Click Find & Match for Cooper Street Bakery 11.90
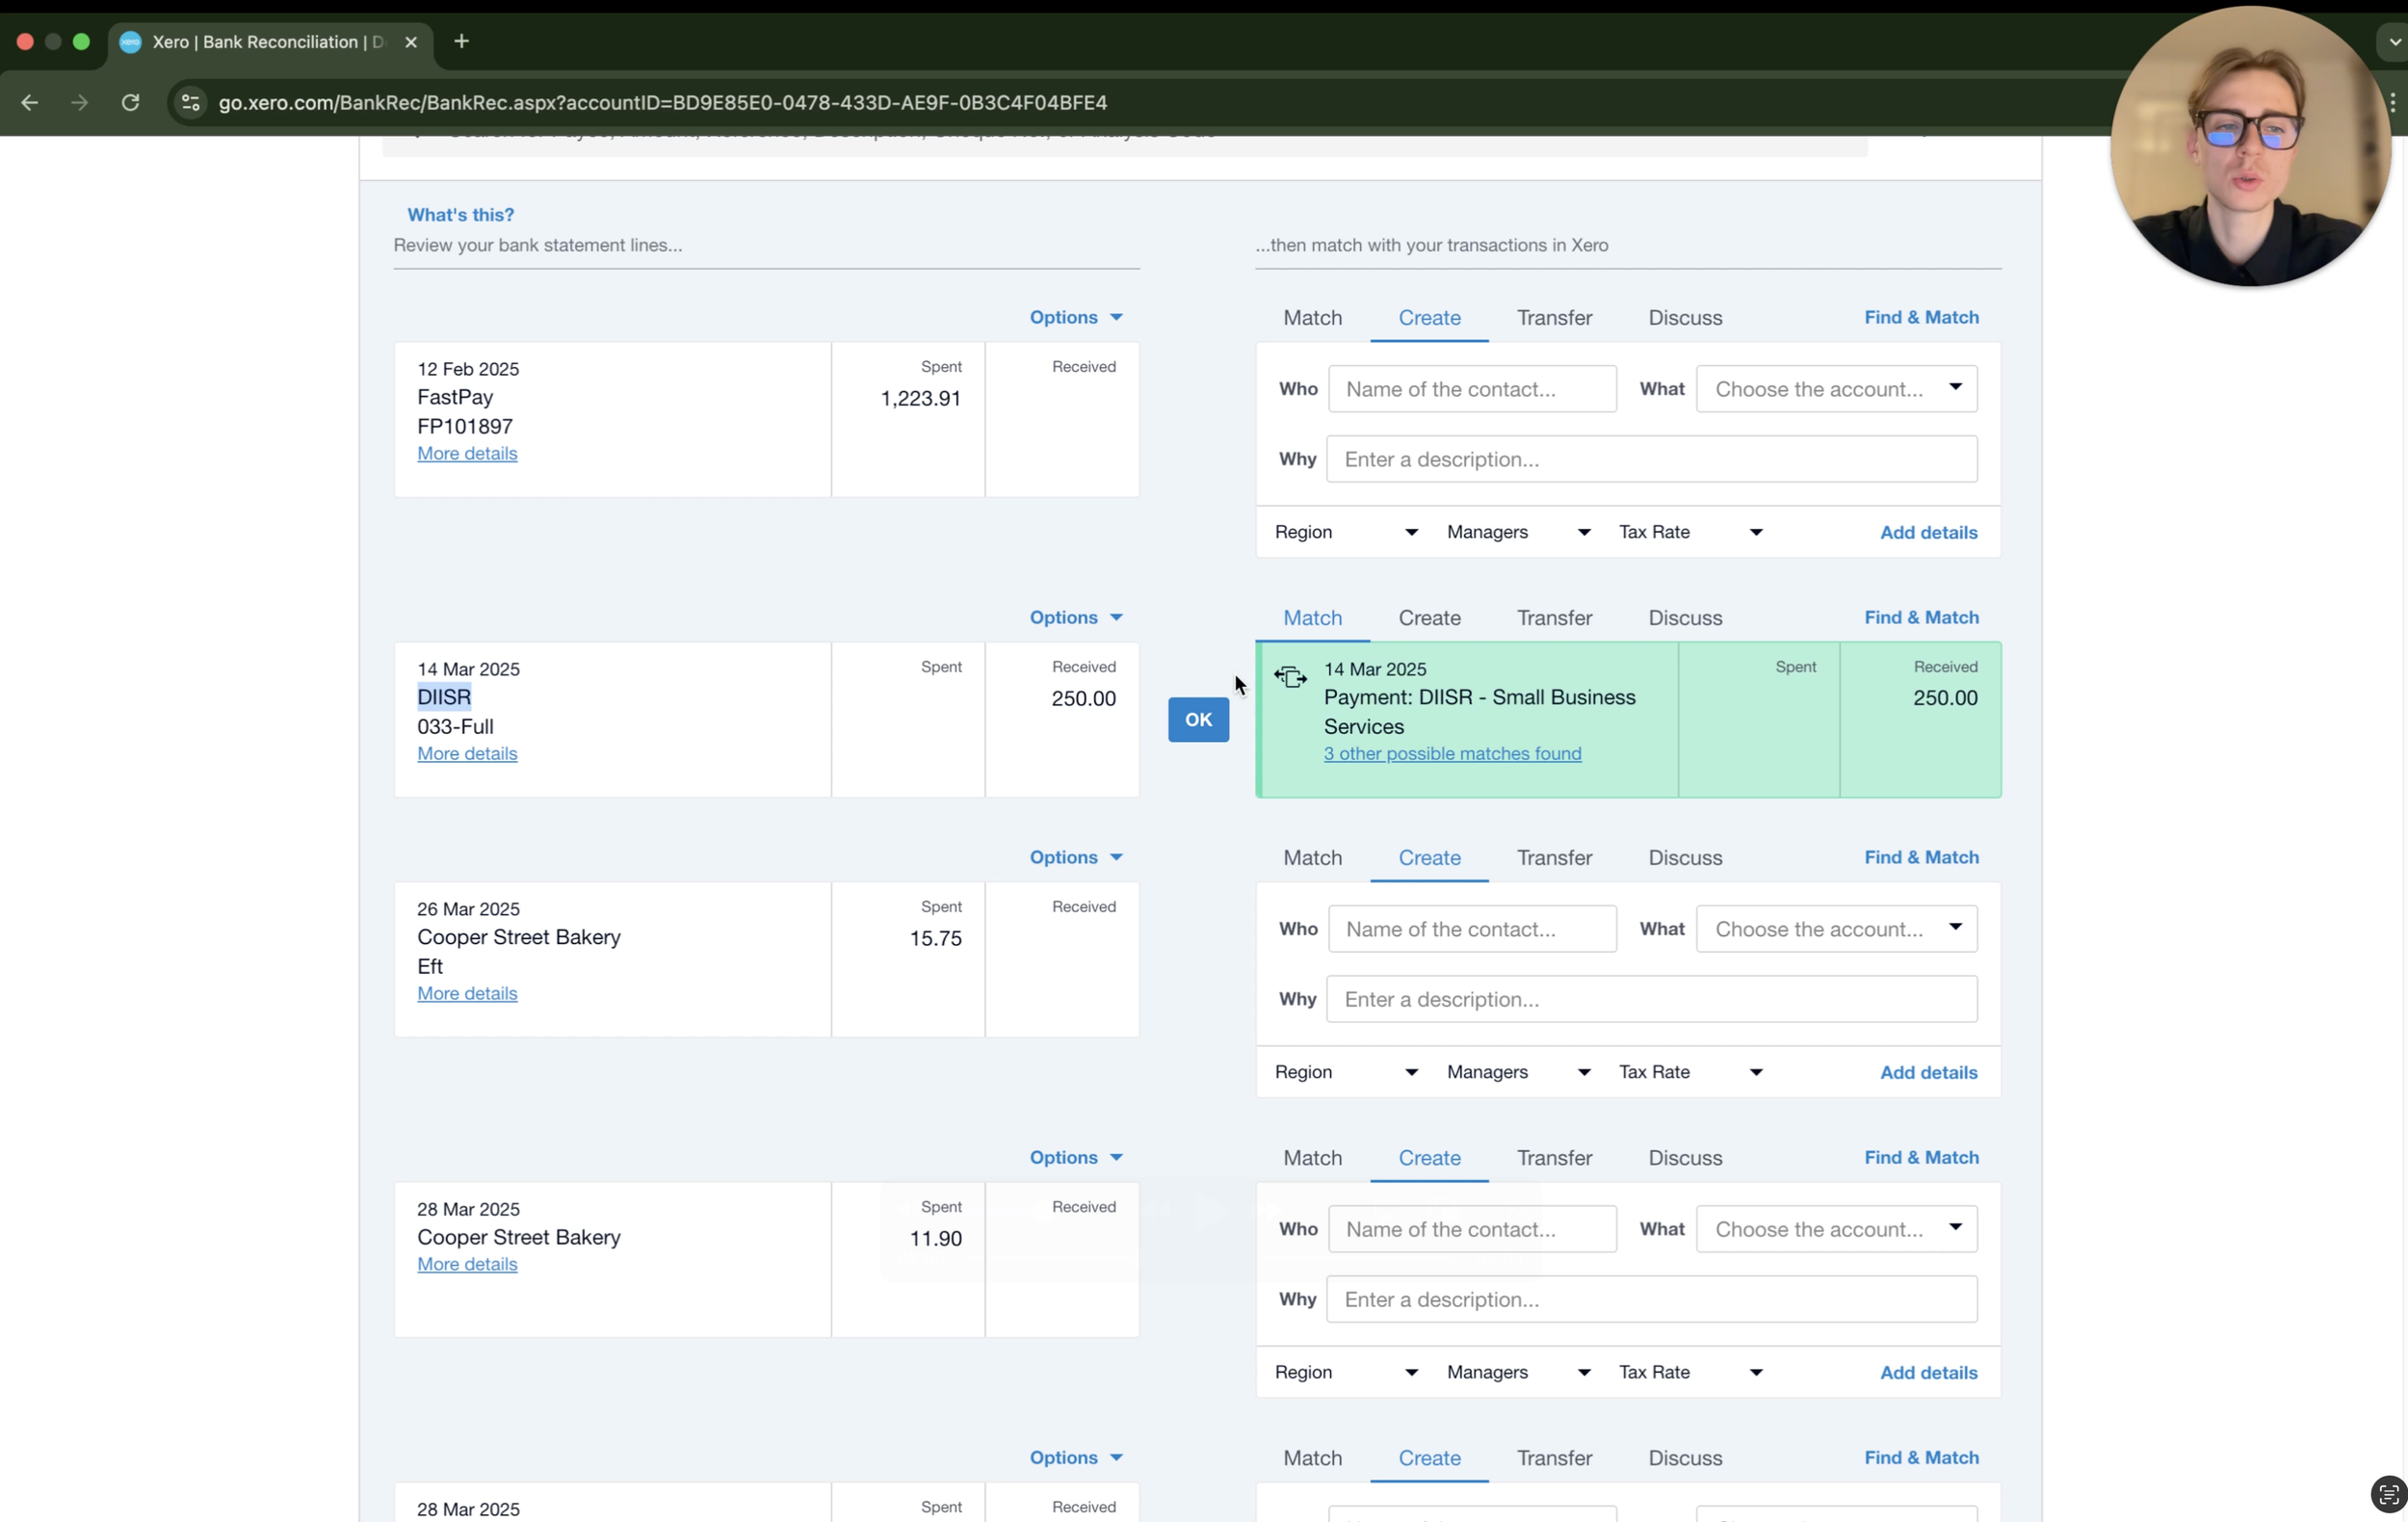Screen dimensions: 2408x1522 click(1921, 1157)
